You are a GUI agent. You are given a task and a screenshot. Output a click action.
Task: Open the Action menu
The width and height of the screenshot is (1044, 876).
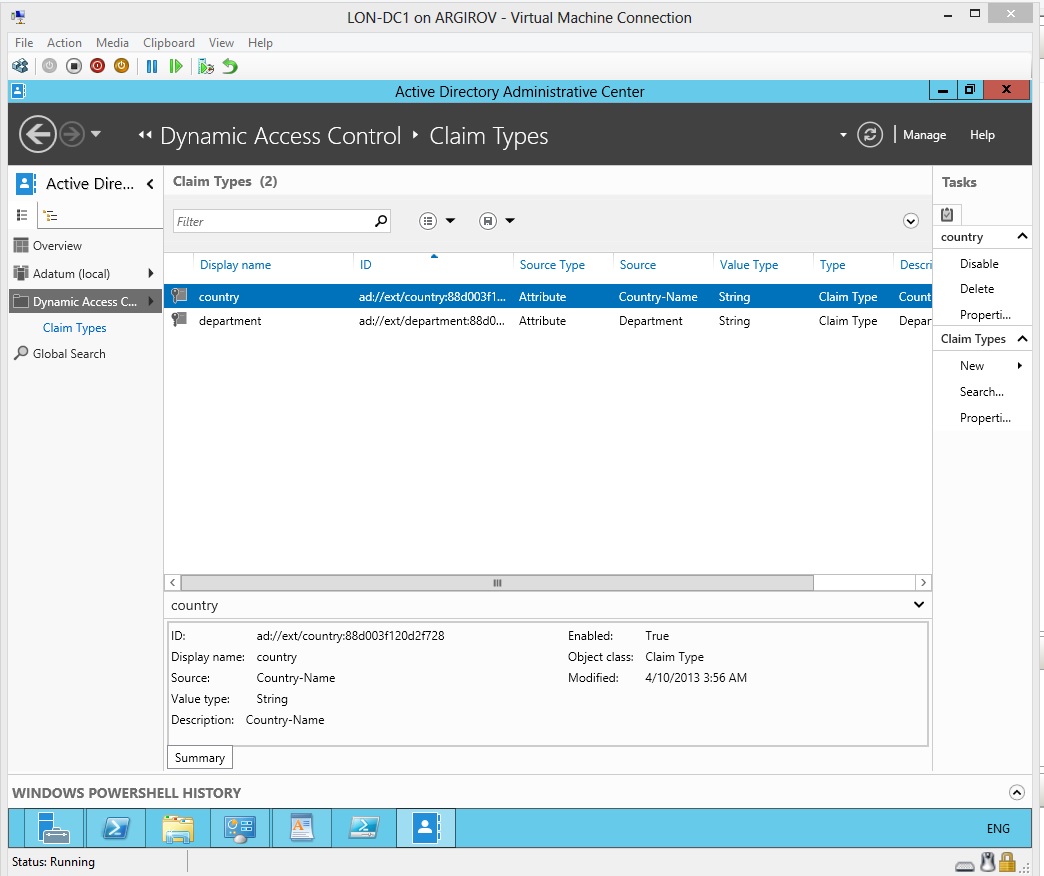[64, 43]
